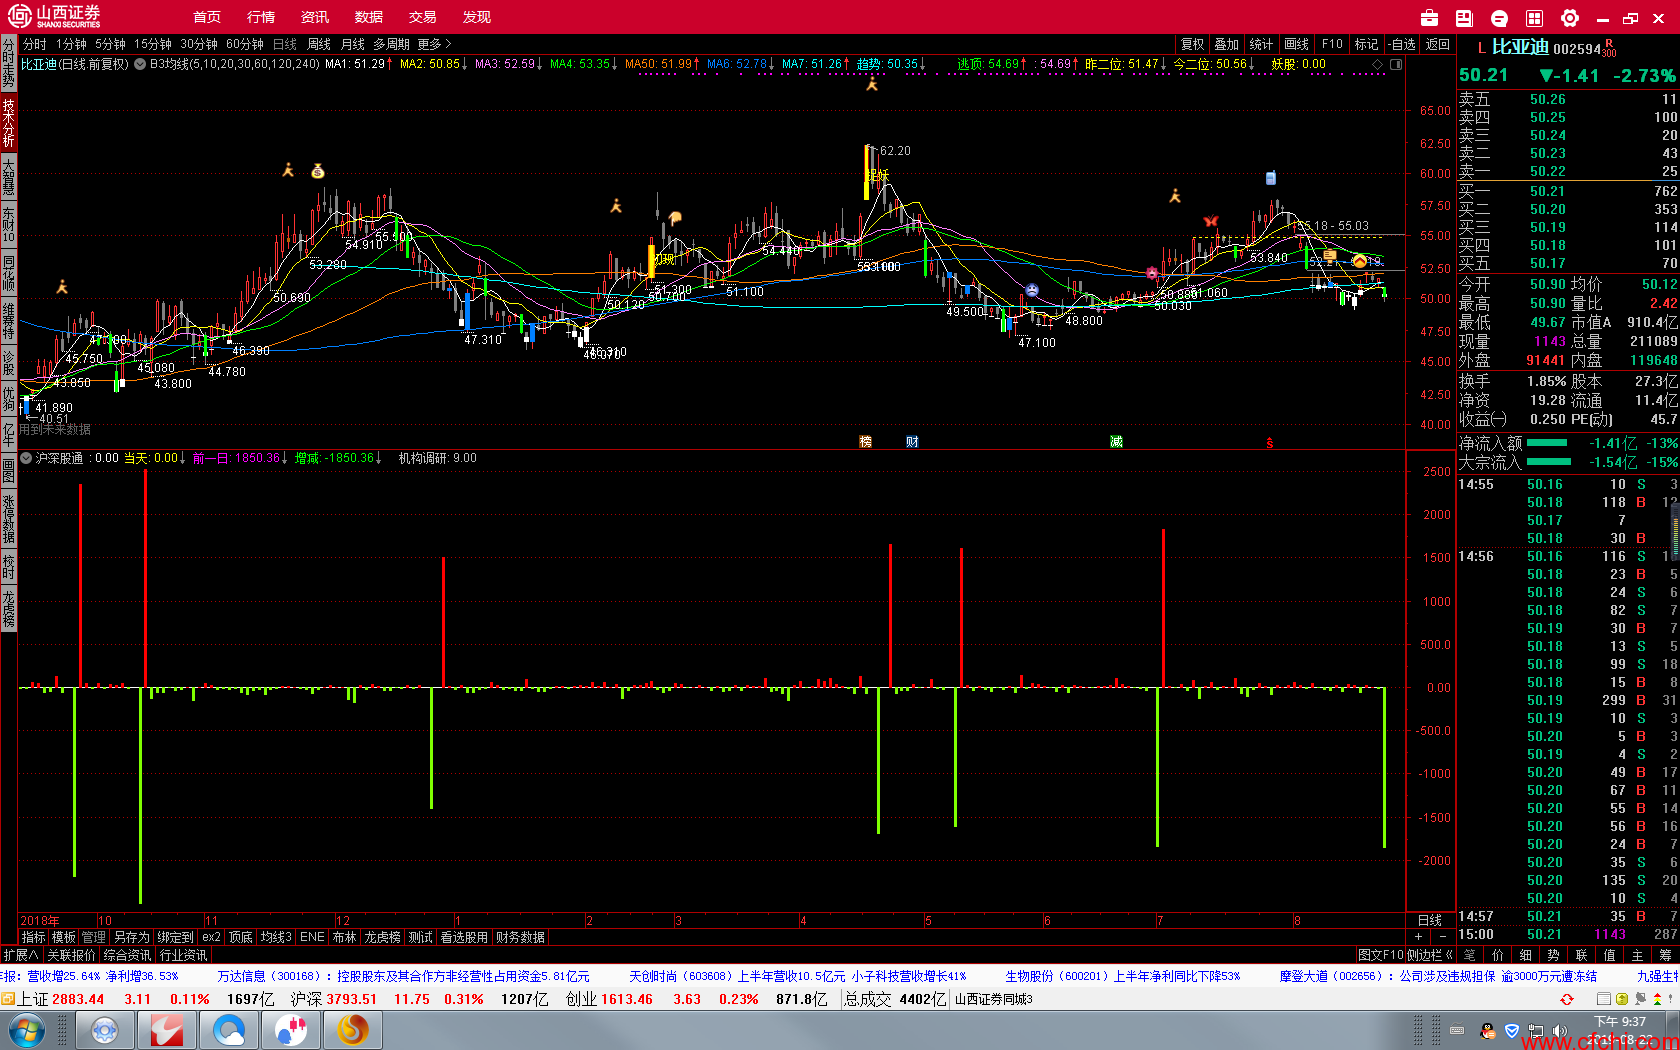The image size is (1680, 1050).
Task: Open the Windows Start menu
Action: (x=25, y=1030)
